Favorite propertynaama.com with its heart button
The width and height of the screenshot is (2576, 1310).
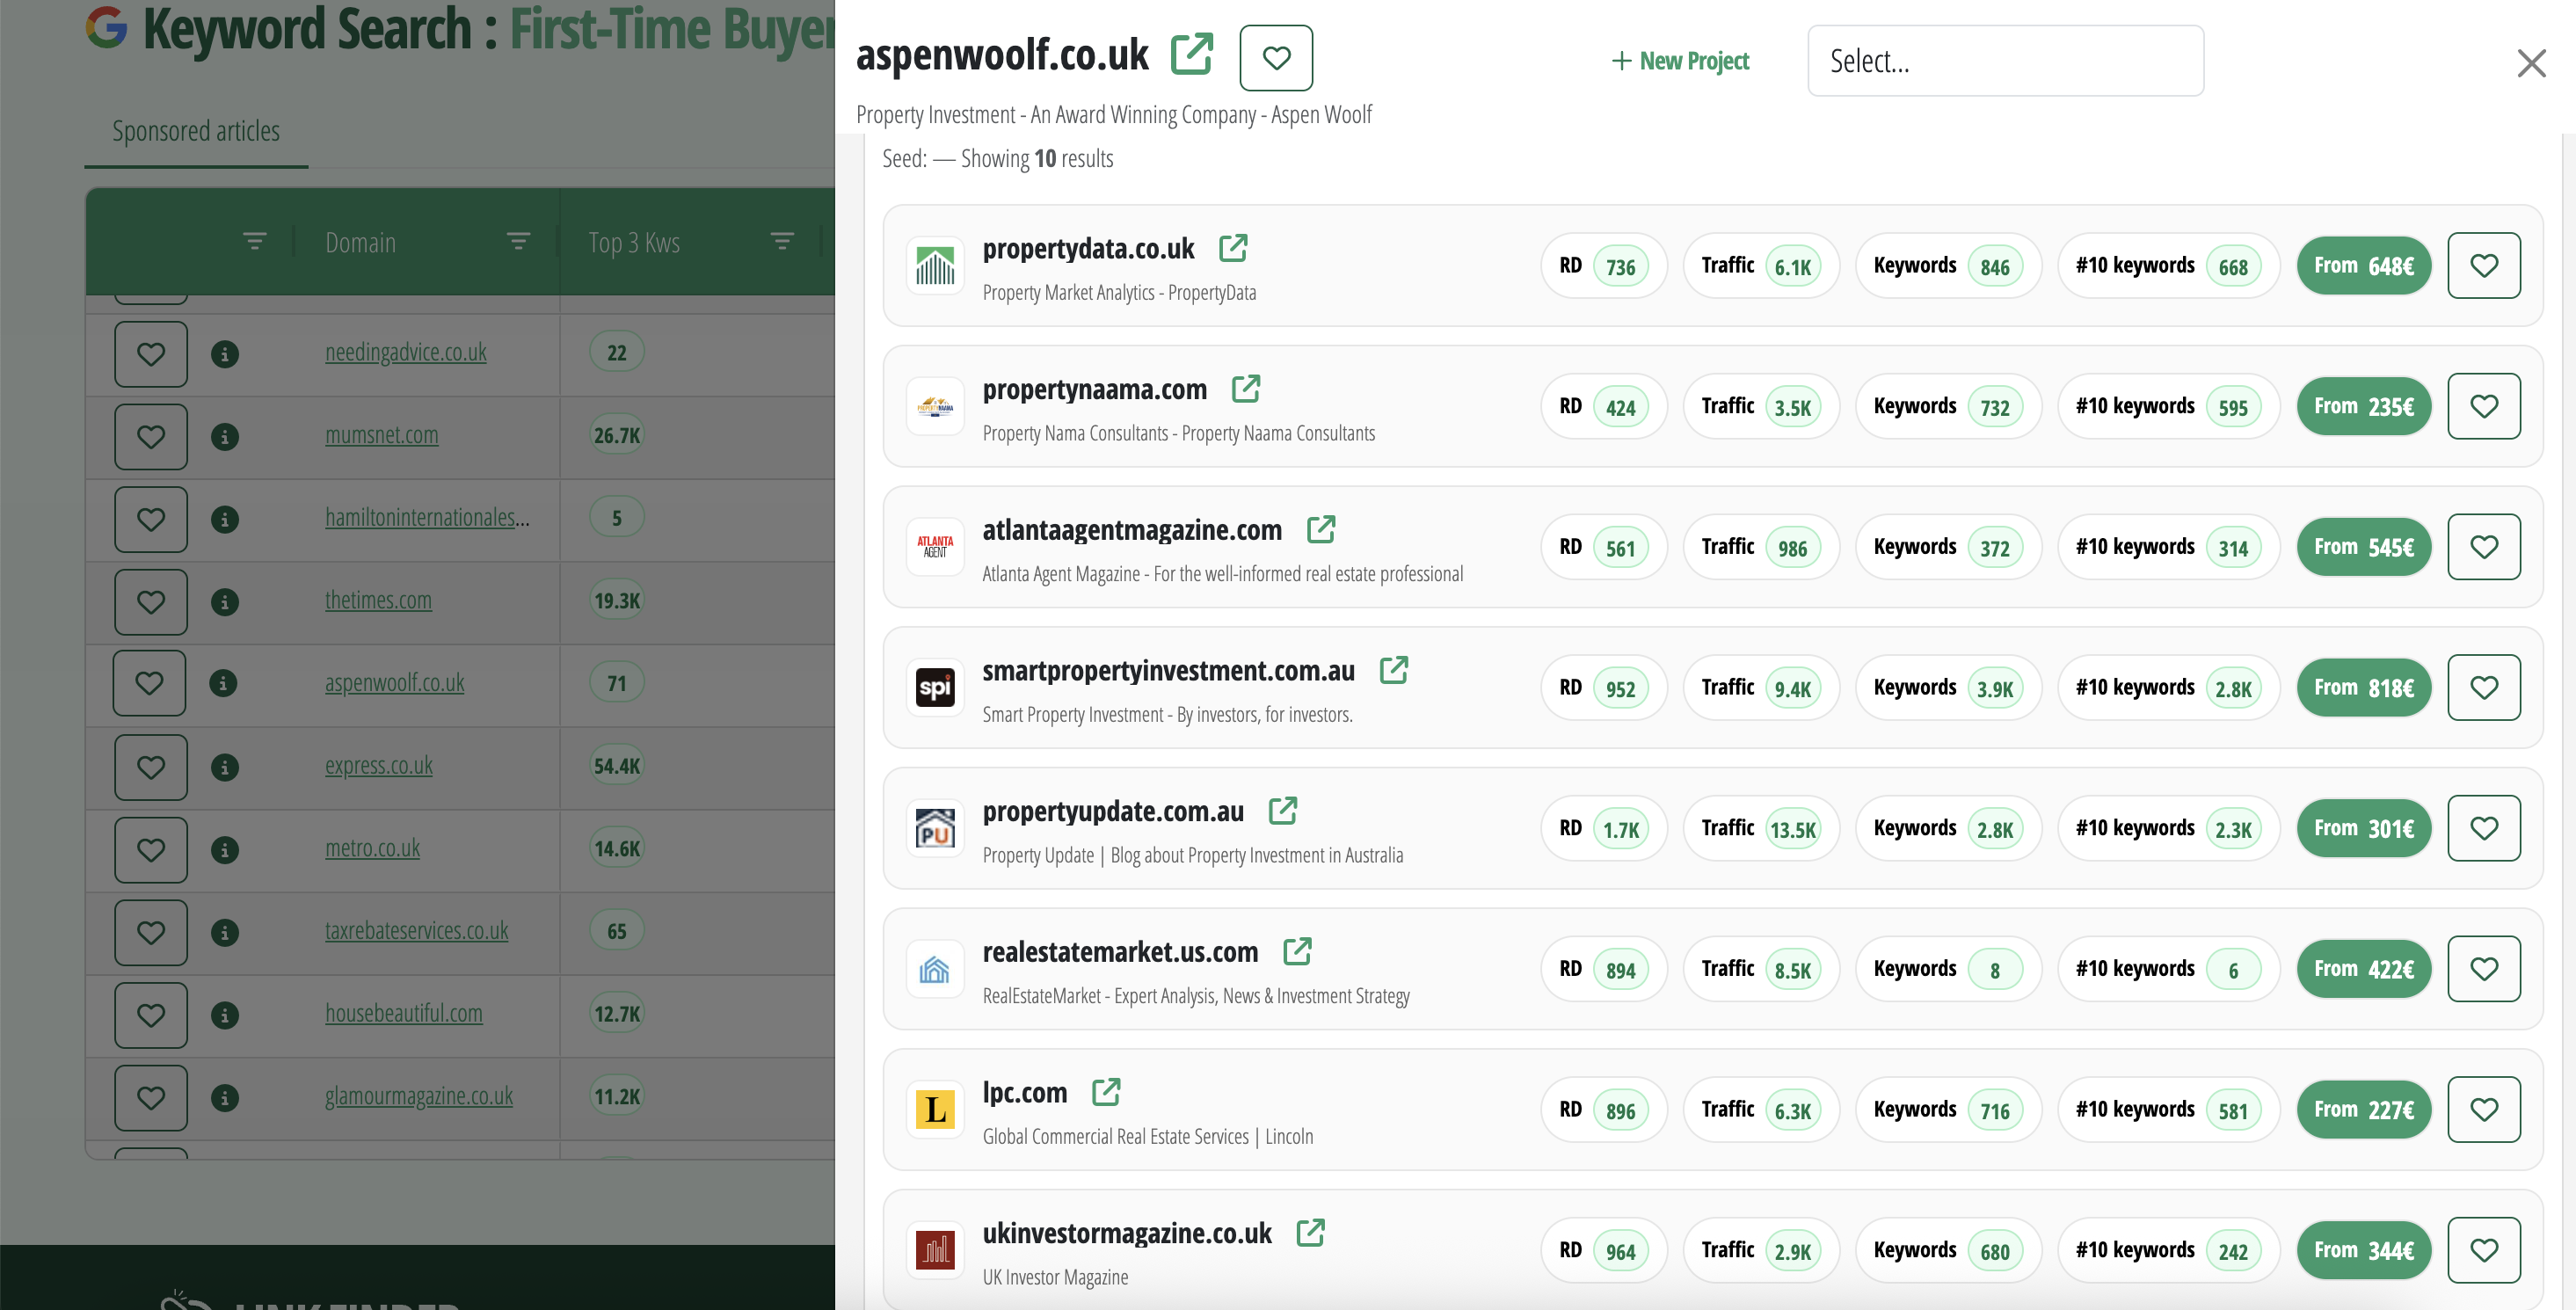click(2484, 406)
